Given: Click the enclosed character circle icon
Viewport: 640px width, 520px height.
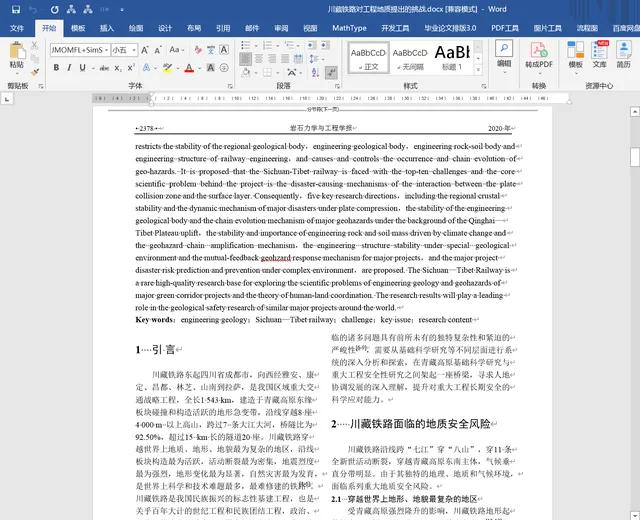Looking at the screenshot, I should 224,68.
